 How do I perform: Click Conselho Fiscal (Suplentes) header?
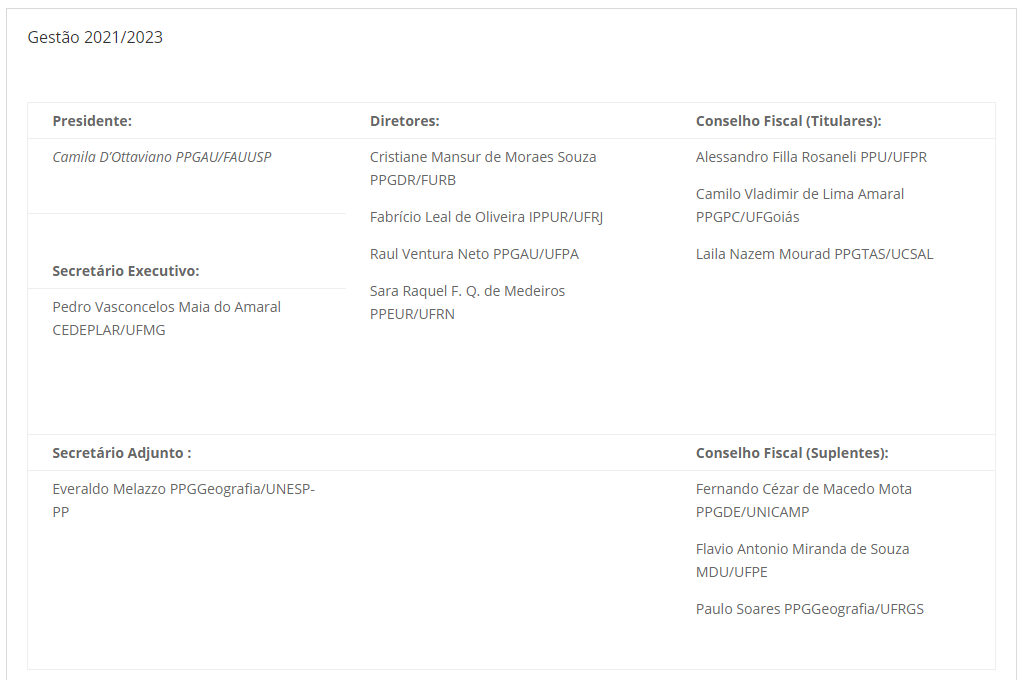pyautogui.click(x=792, y=453)
